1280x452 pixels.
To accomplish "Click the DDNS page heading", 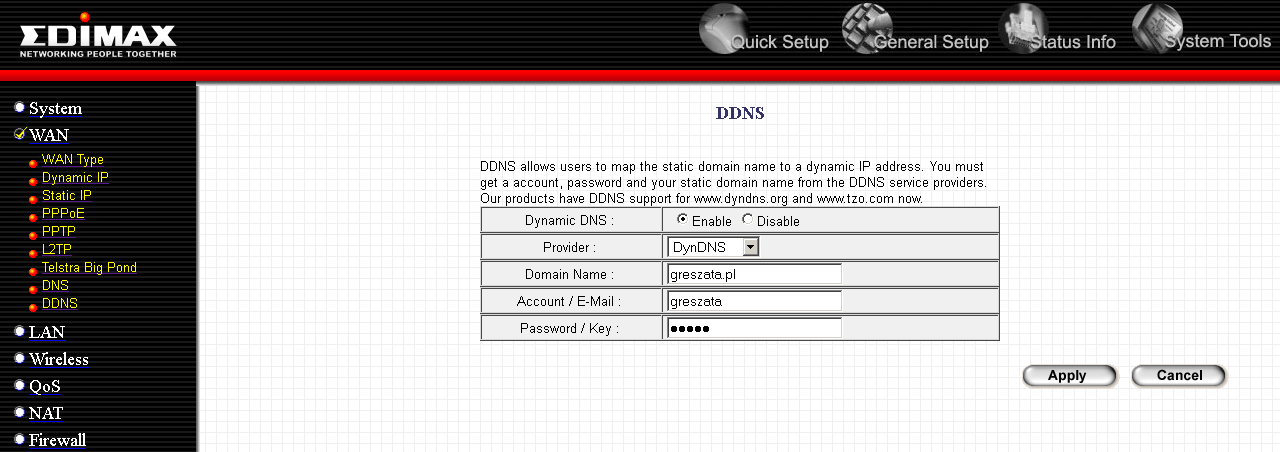I will [740, 113].
